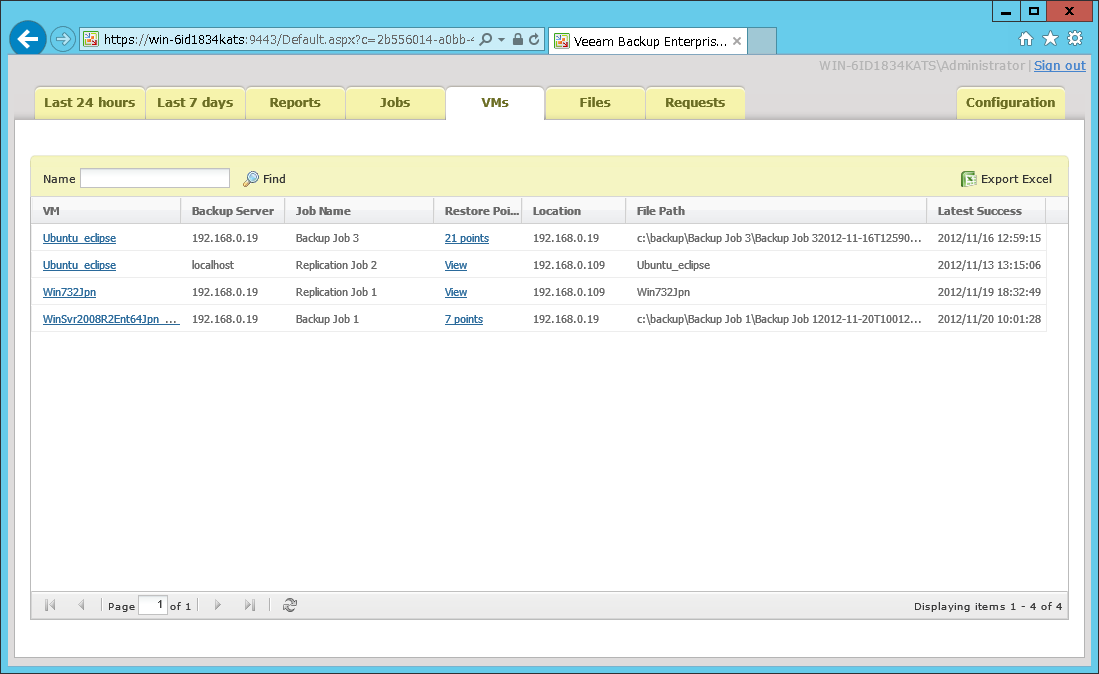Click the 2012/11/16 12:59:15 success time cell
The height and width of the screenshot is (674, 1099).
point(987,238)
